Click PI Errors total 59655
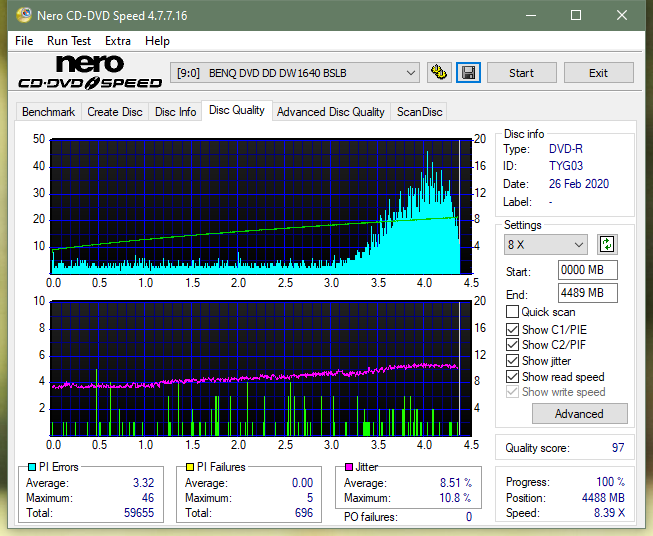The height and width of the screenshot is (536, 653). click(139, 513)
